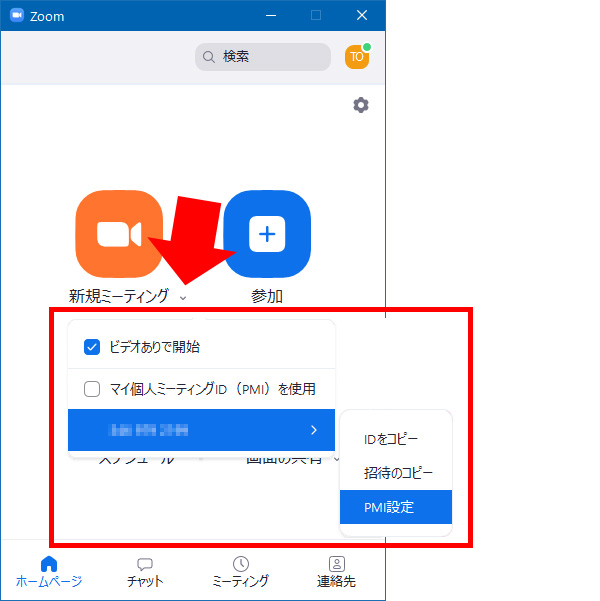Choose 招待のコピー menu item

[398, 473]
